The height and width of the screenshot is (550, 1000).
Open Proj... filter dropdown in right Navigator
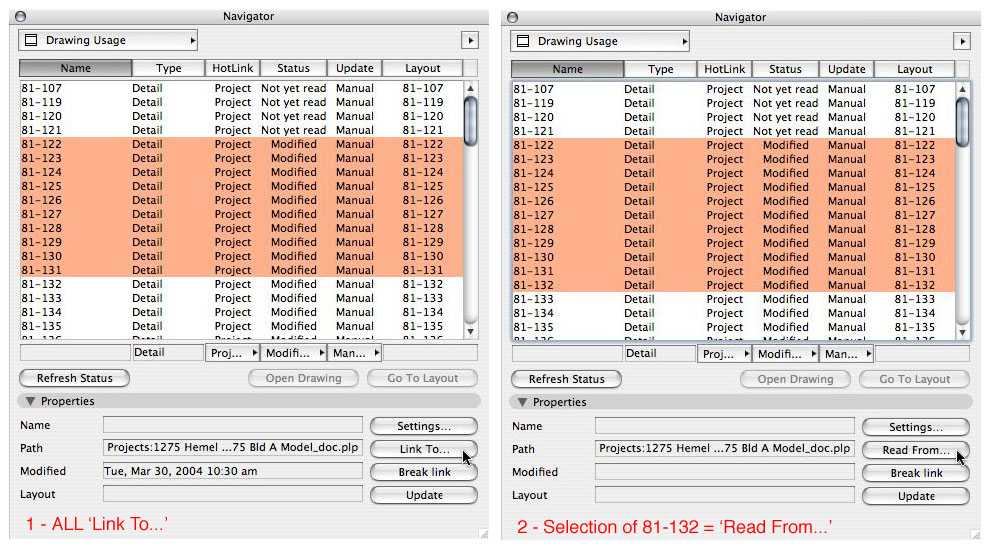click(x=724, y=354)
